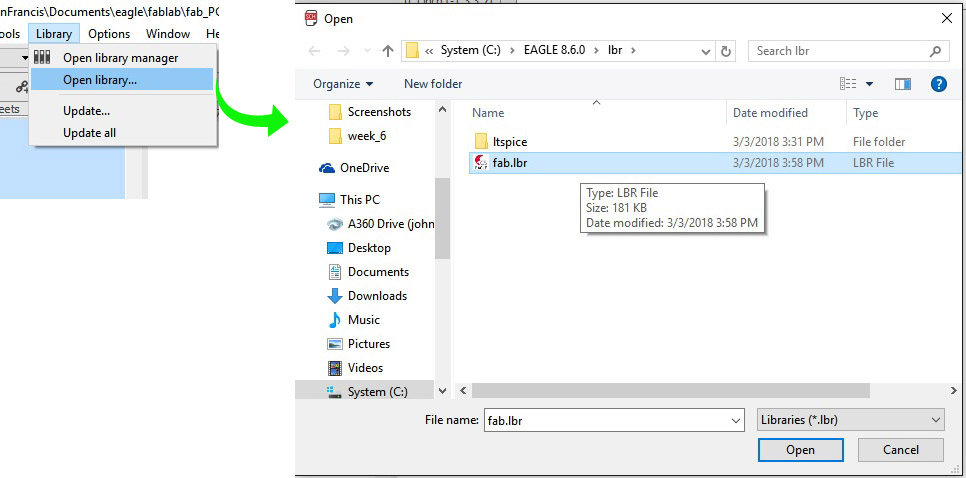This screenshot has width=966, height=478.
Task: Expand the File name combo dropdown
Action: coord(736,421)
